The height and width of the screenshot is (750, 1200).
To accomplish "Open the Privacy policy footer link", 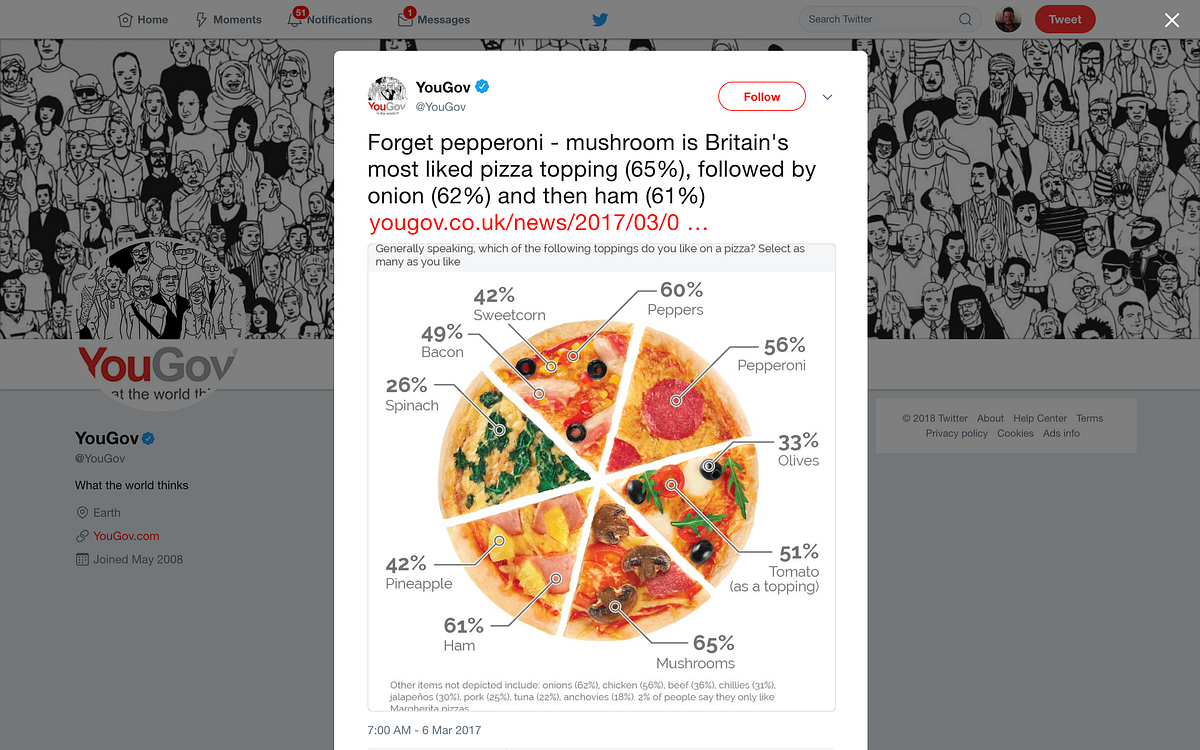I will 956,433.
